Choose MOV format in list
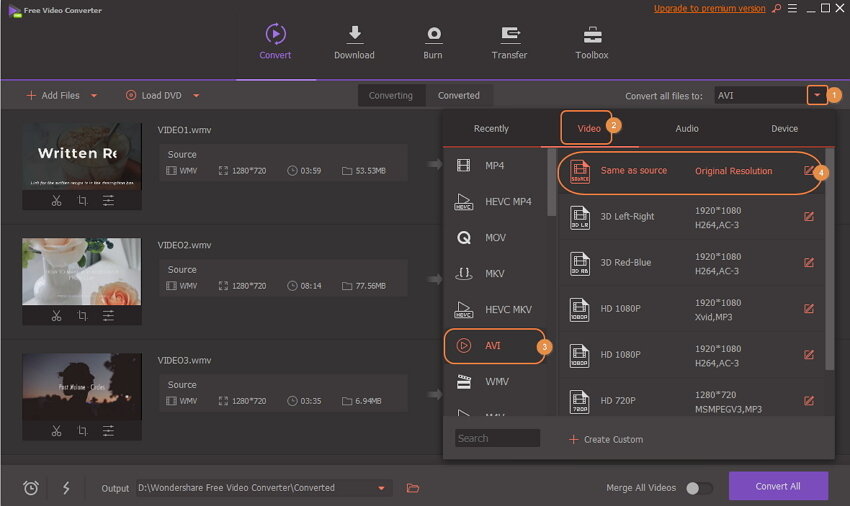Image resolution: width=850 pixels, height=506 pixels. 495,238
